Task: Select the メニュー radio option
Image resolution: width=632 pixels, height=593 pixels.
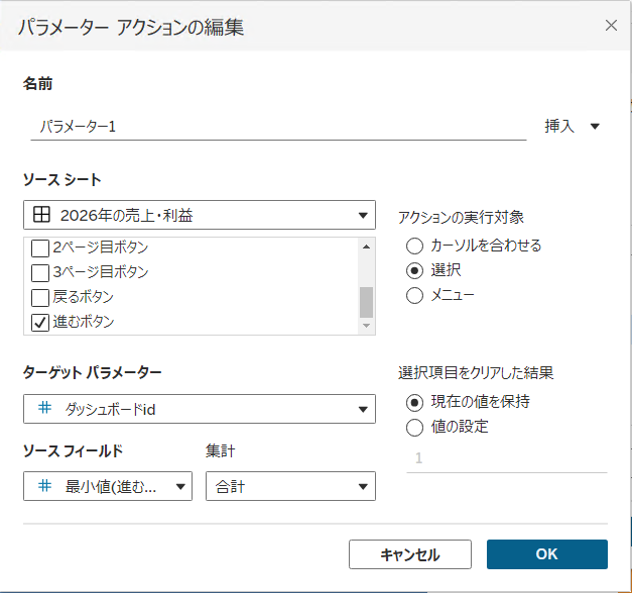Action: [414, 295]
